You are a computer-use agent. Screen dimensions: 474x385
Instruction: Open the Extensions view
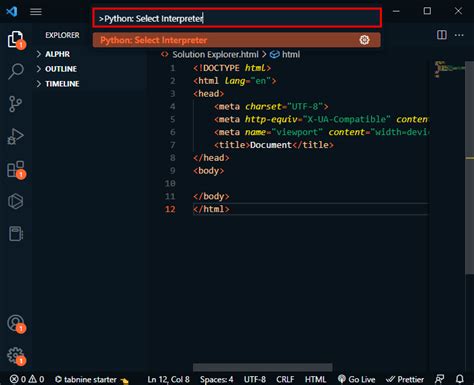(15, 169)
